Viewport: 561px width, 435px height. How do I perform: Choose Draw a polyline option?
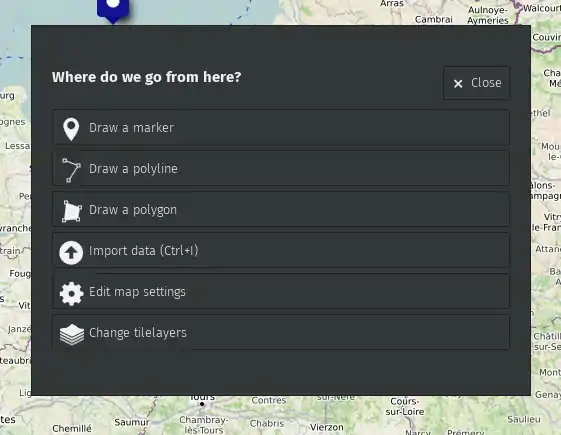pyautogui.click(x=281, y=168)
